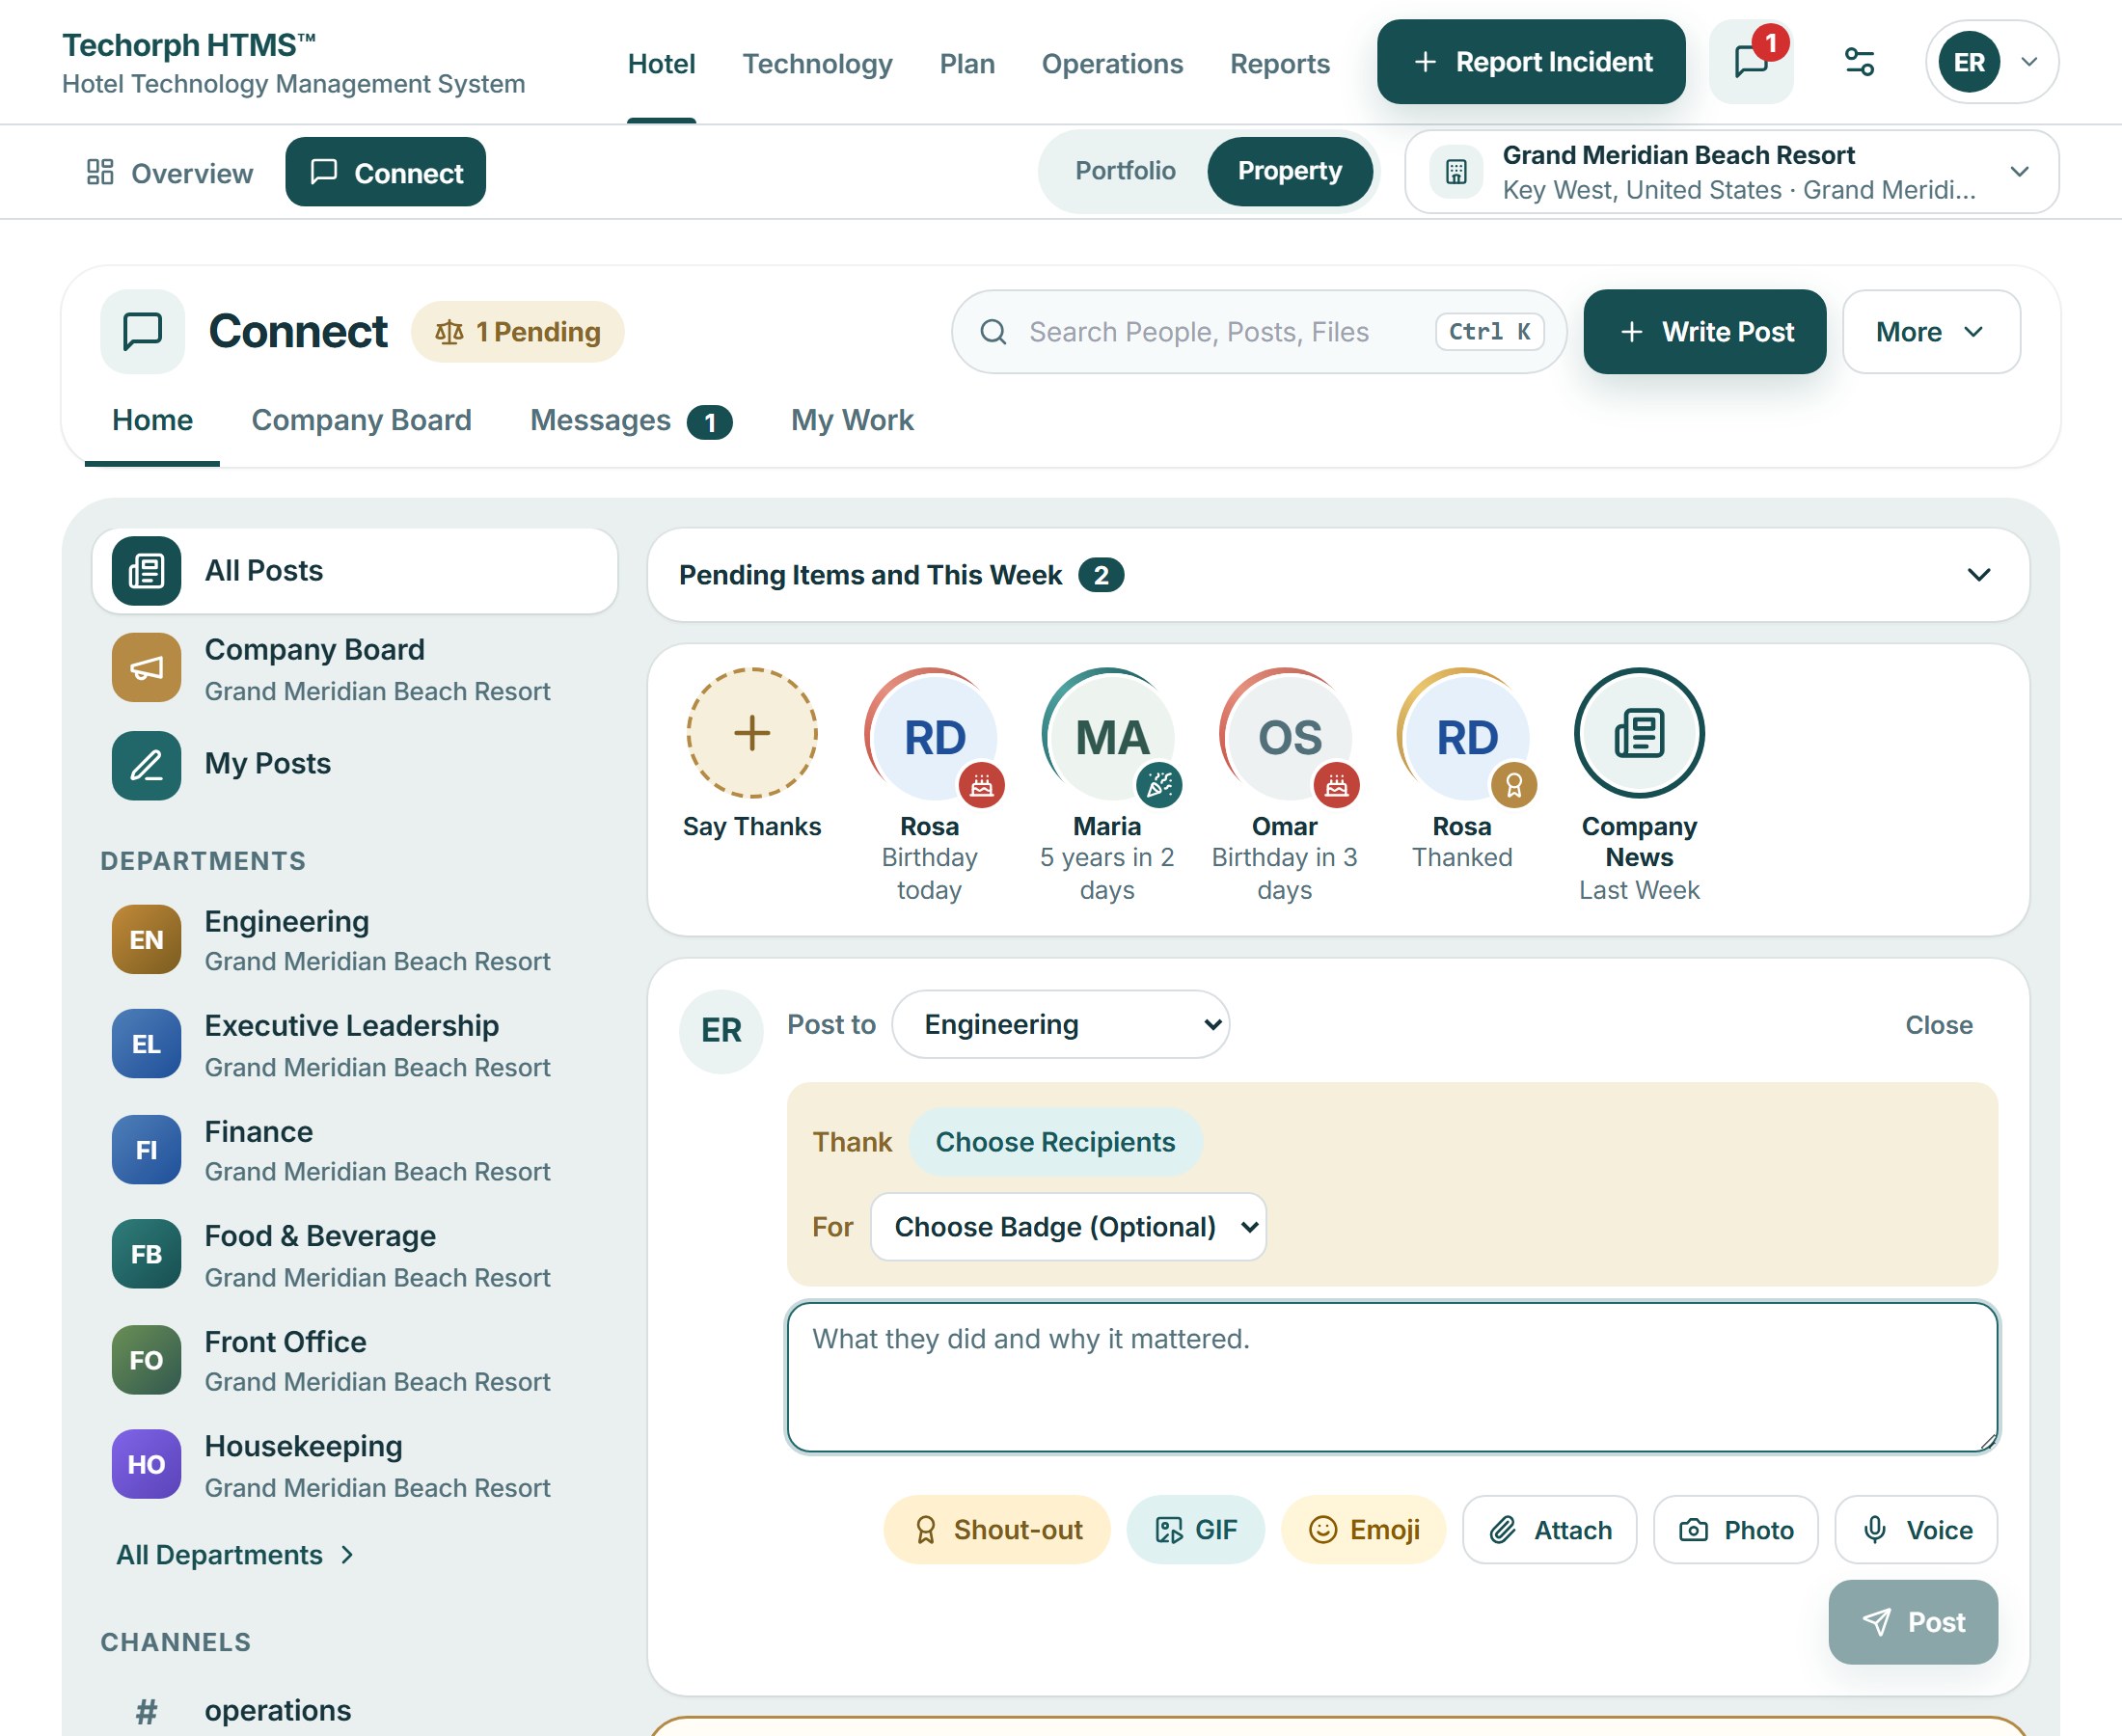Image resolution: width=2122 pixels, height=1736 pixels.
Task: Open Rosa's Thanked avatar
Action: (x=1463, y=733)
